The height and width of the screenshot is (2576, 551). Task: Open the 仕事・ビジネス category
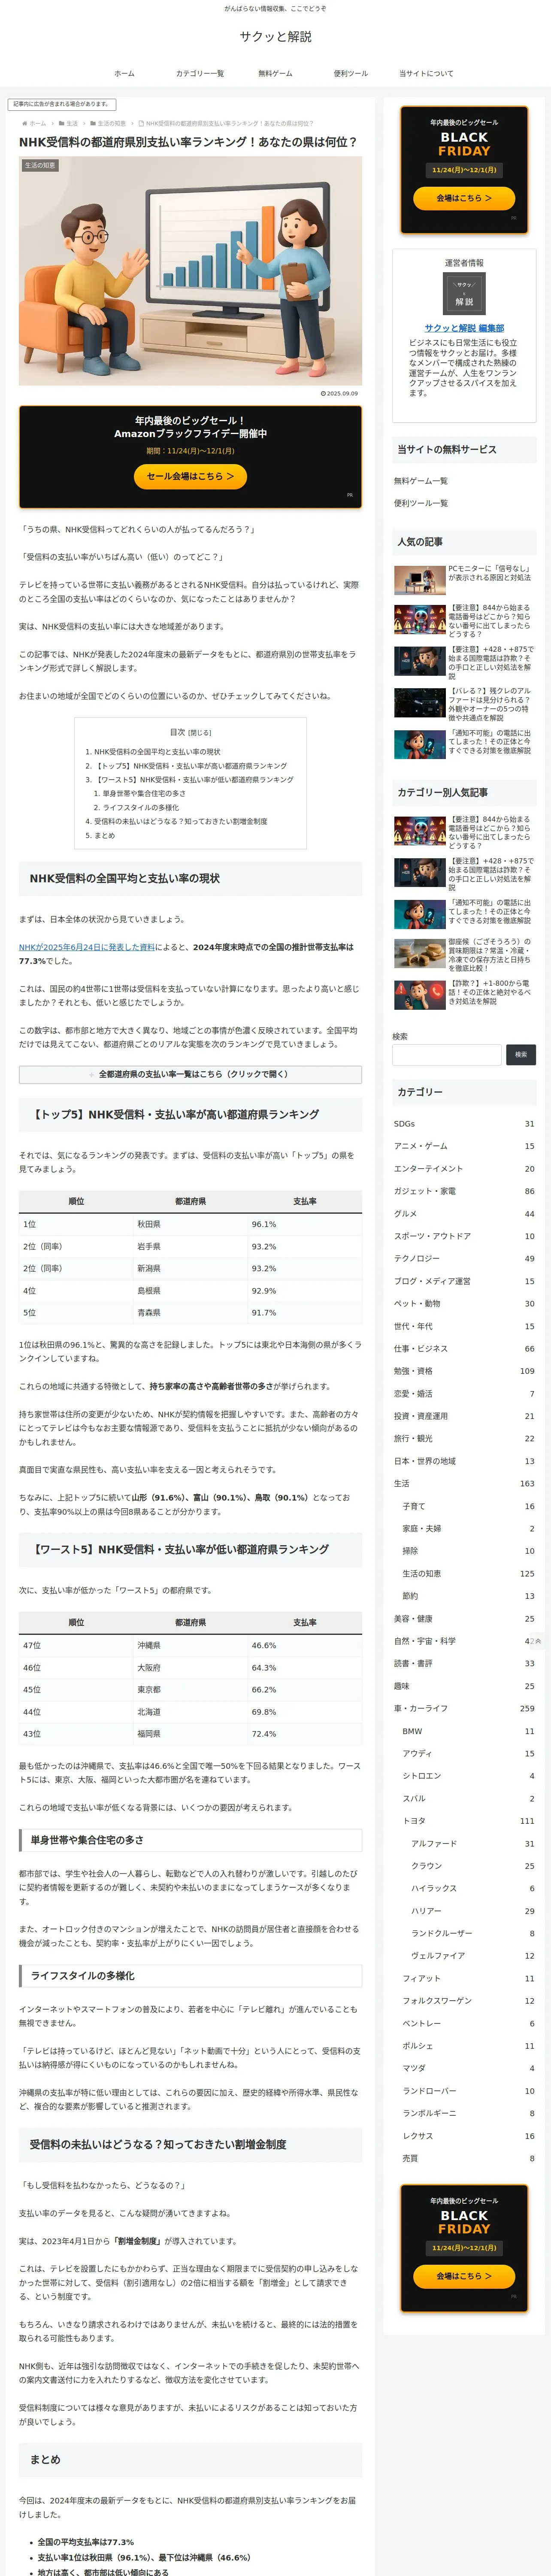[x=464, y=1349]
